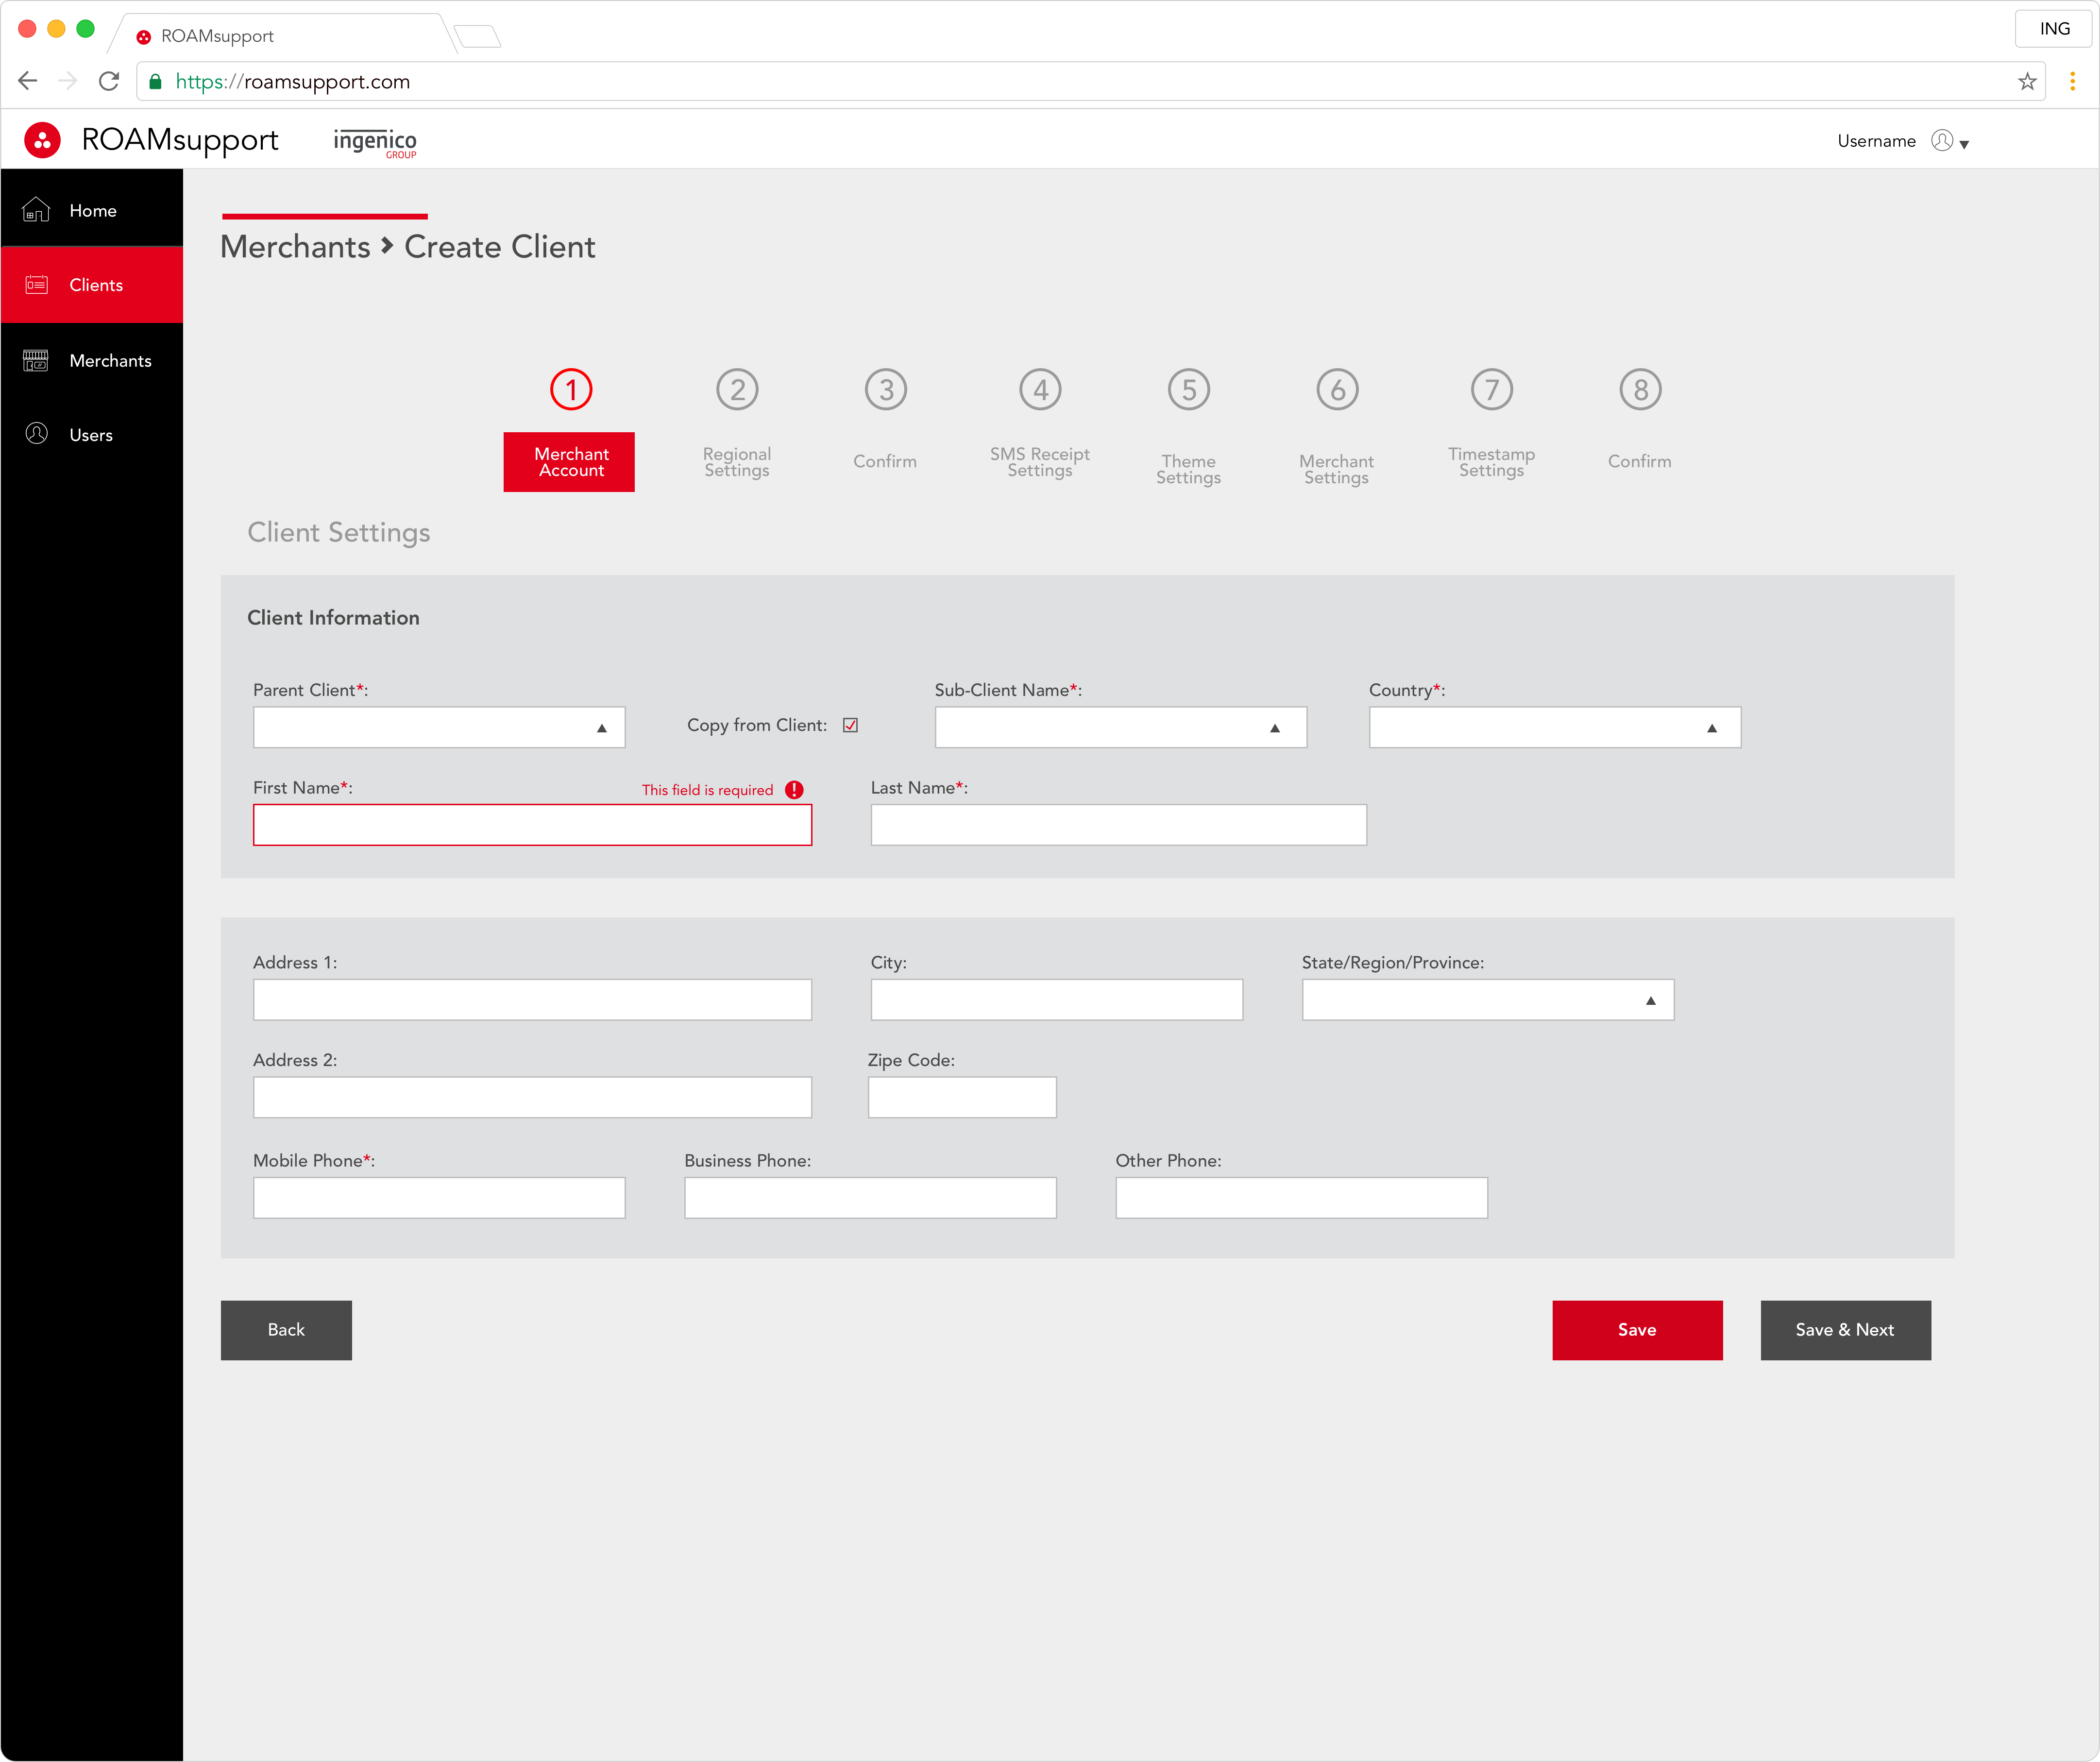Click the ING profile button in browser
The width and height of the screenshot is (2100, 1762).
2054,28
